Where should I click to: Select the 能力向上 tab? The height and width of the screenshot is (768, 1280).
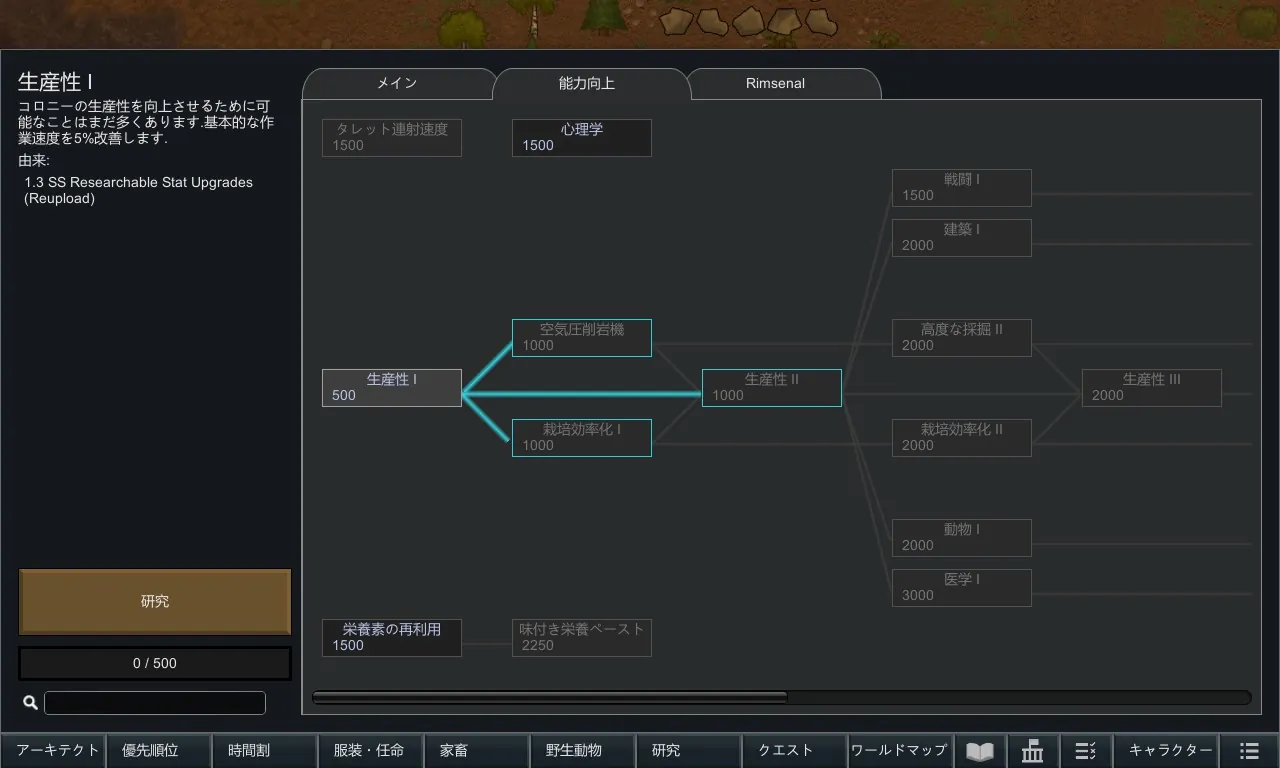587,84
